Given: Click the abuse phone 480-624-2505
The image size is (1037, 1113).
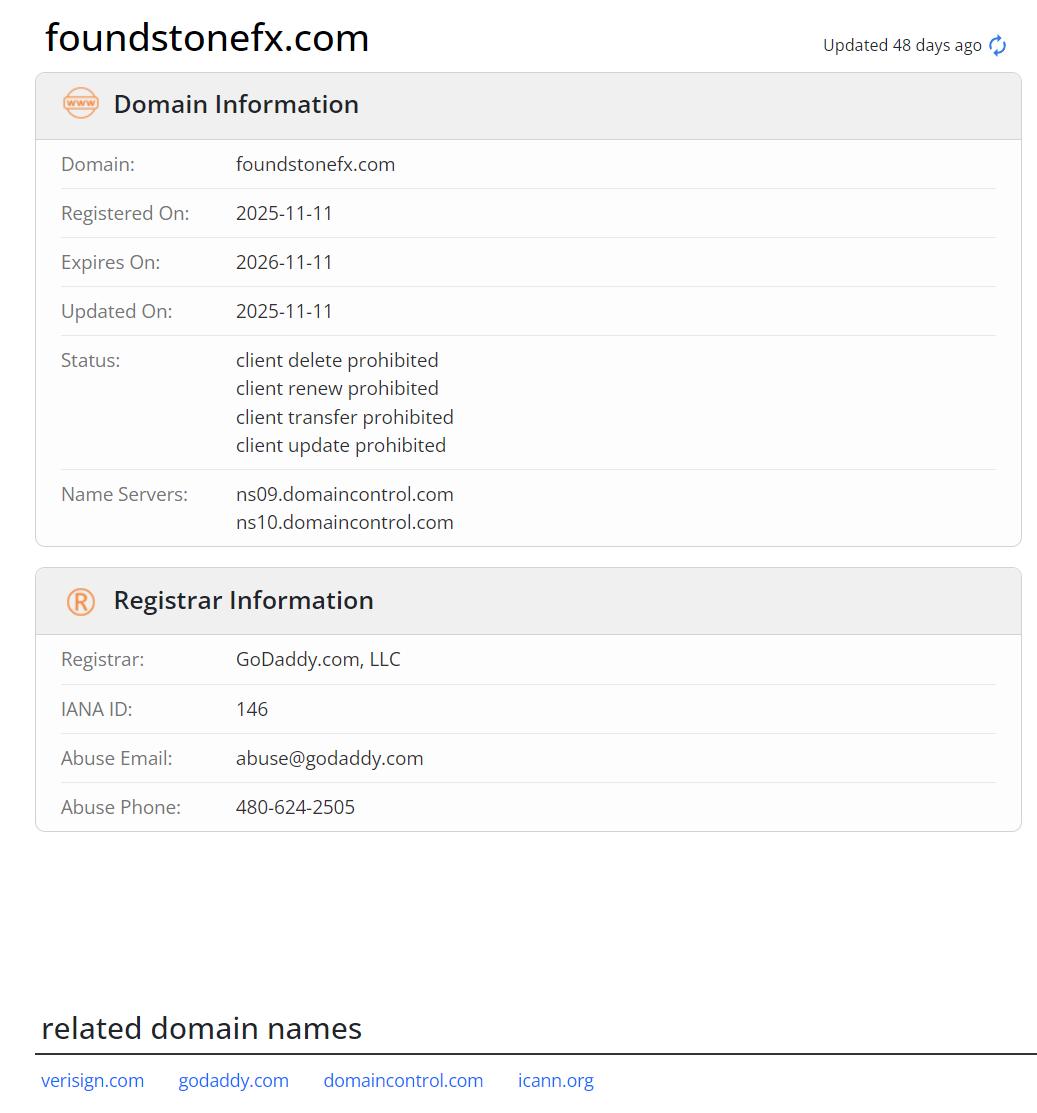Looking at the screenshot, I should pyautogui.click(x=295, y=807).
